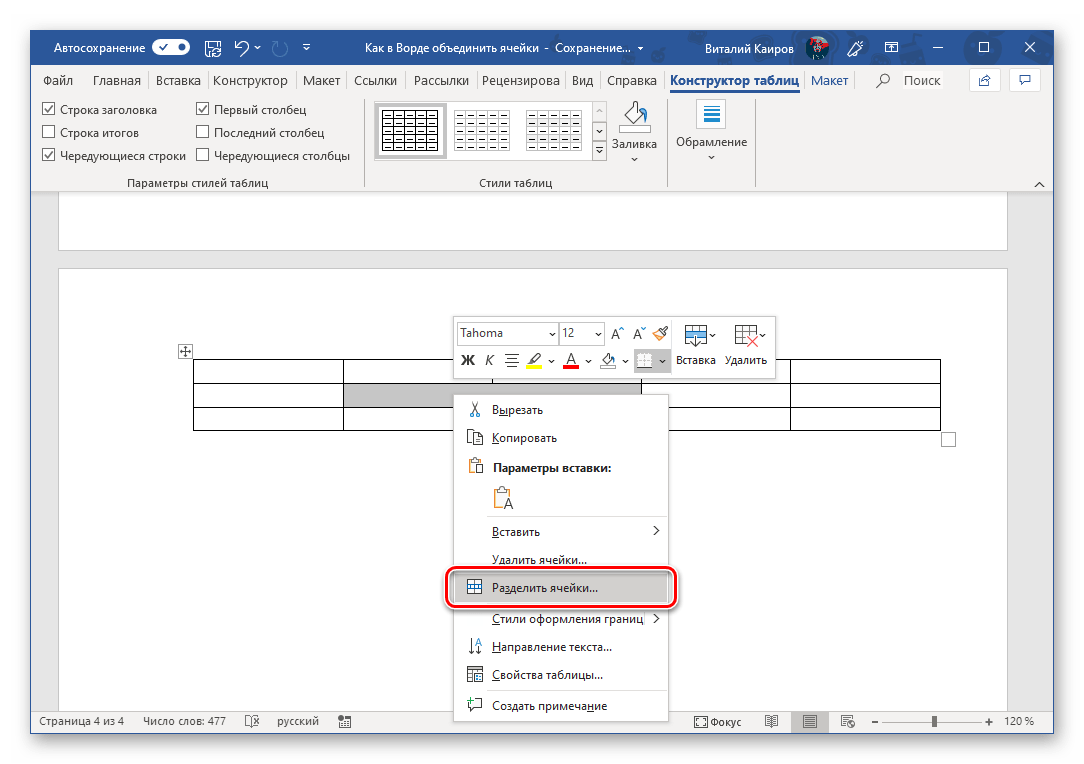The height and width of the screenshot is (764, 1084).
Task: Open Свойства таблицы from context menu
Action: pyautogui.click(x=561, y=675)
